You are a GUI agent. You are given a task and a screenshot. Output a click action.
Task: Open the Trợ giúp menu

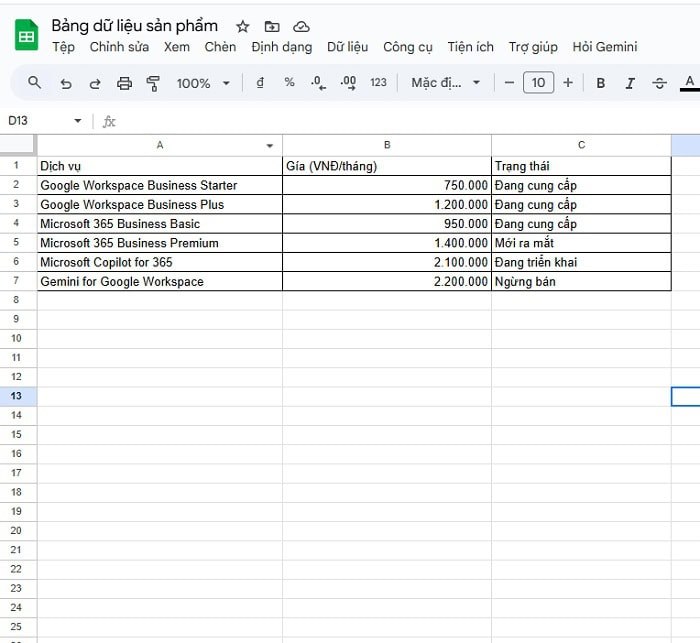[533, 47]
